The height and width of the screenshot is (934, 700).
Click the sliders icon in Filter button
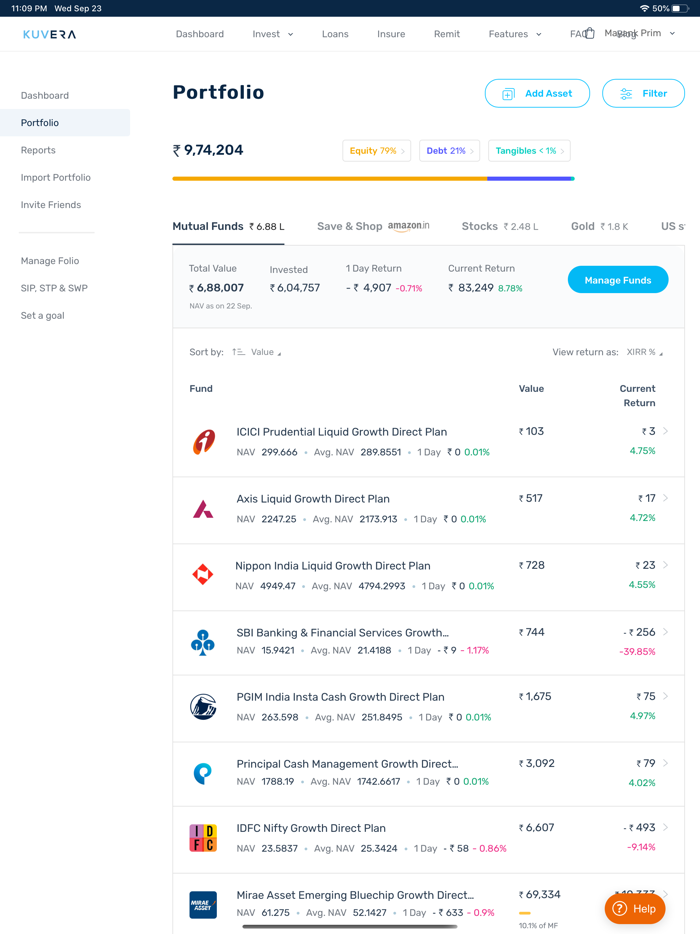click(626, 94)
